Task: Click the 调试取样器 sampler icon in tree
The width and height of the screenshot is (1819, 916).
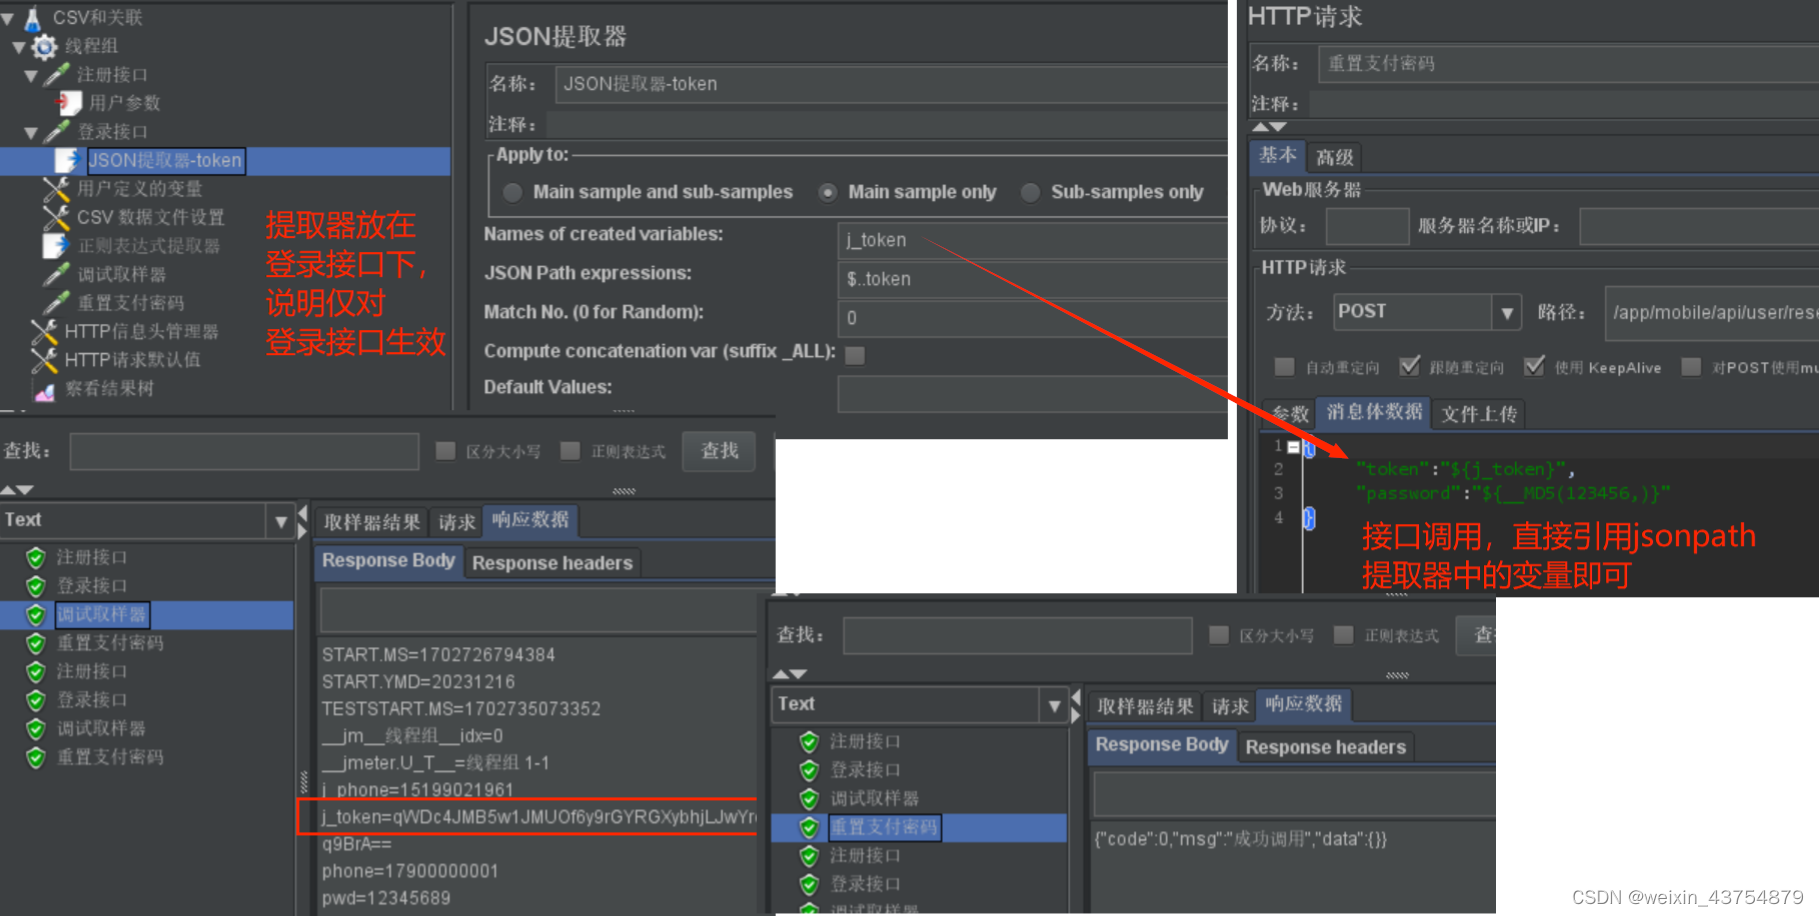Action: pyautogui.click(x=57, y=274)
